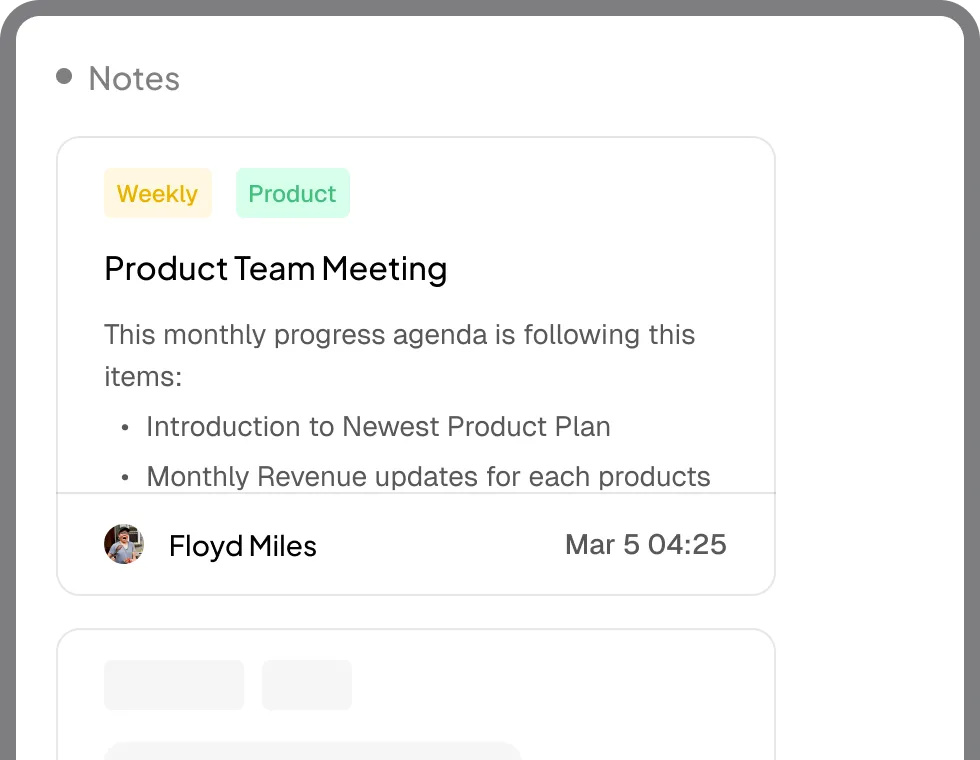Click the note description paragraph text
Viewport: 980px width, 760px height.
pyautogui.click(x=399, y=355)
